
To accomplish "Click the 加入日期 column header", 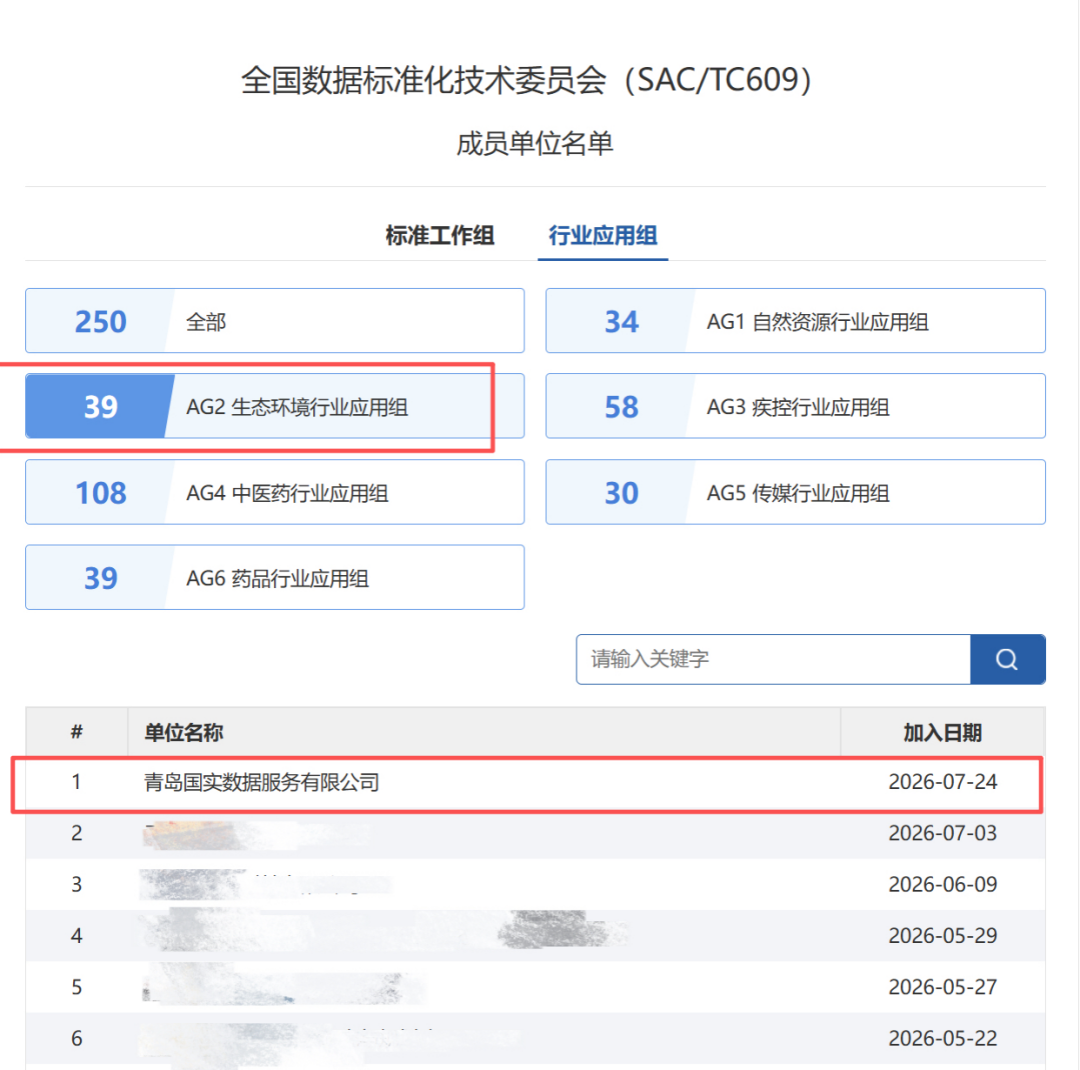I will pos(942,732).
